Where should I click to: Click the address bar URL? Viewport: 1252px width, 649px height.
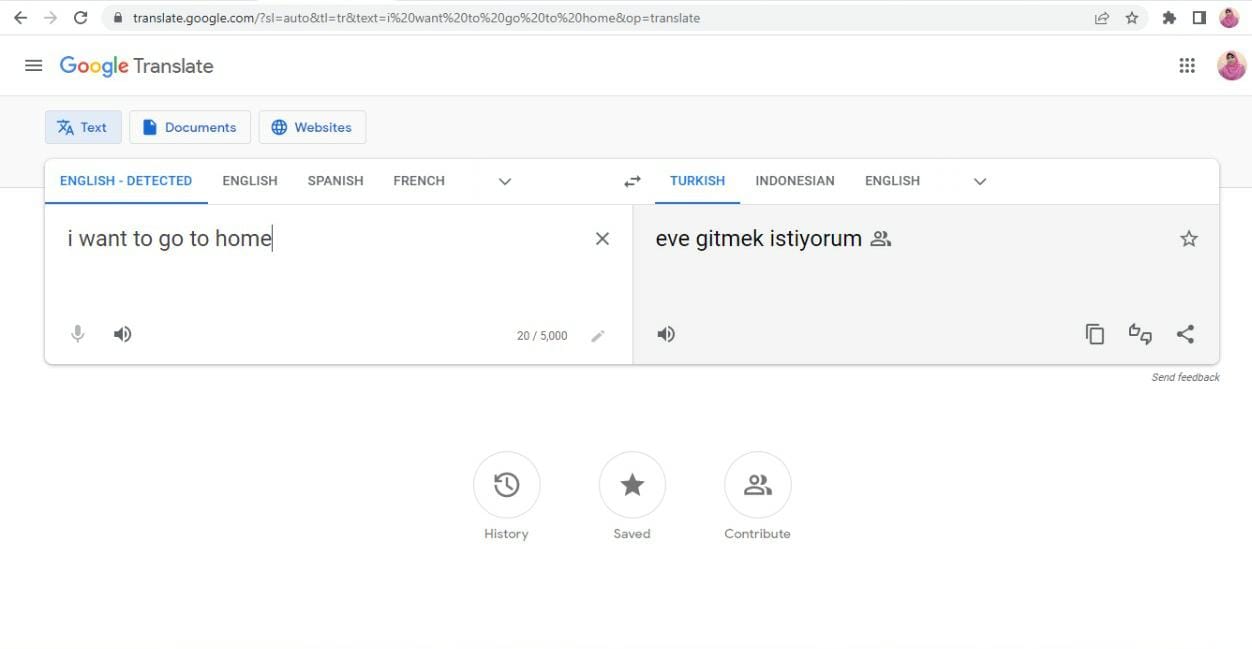tap(416, 18)
